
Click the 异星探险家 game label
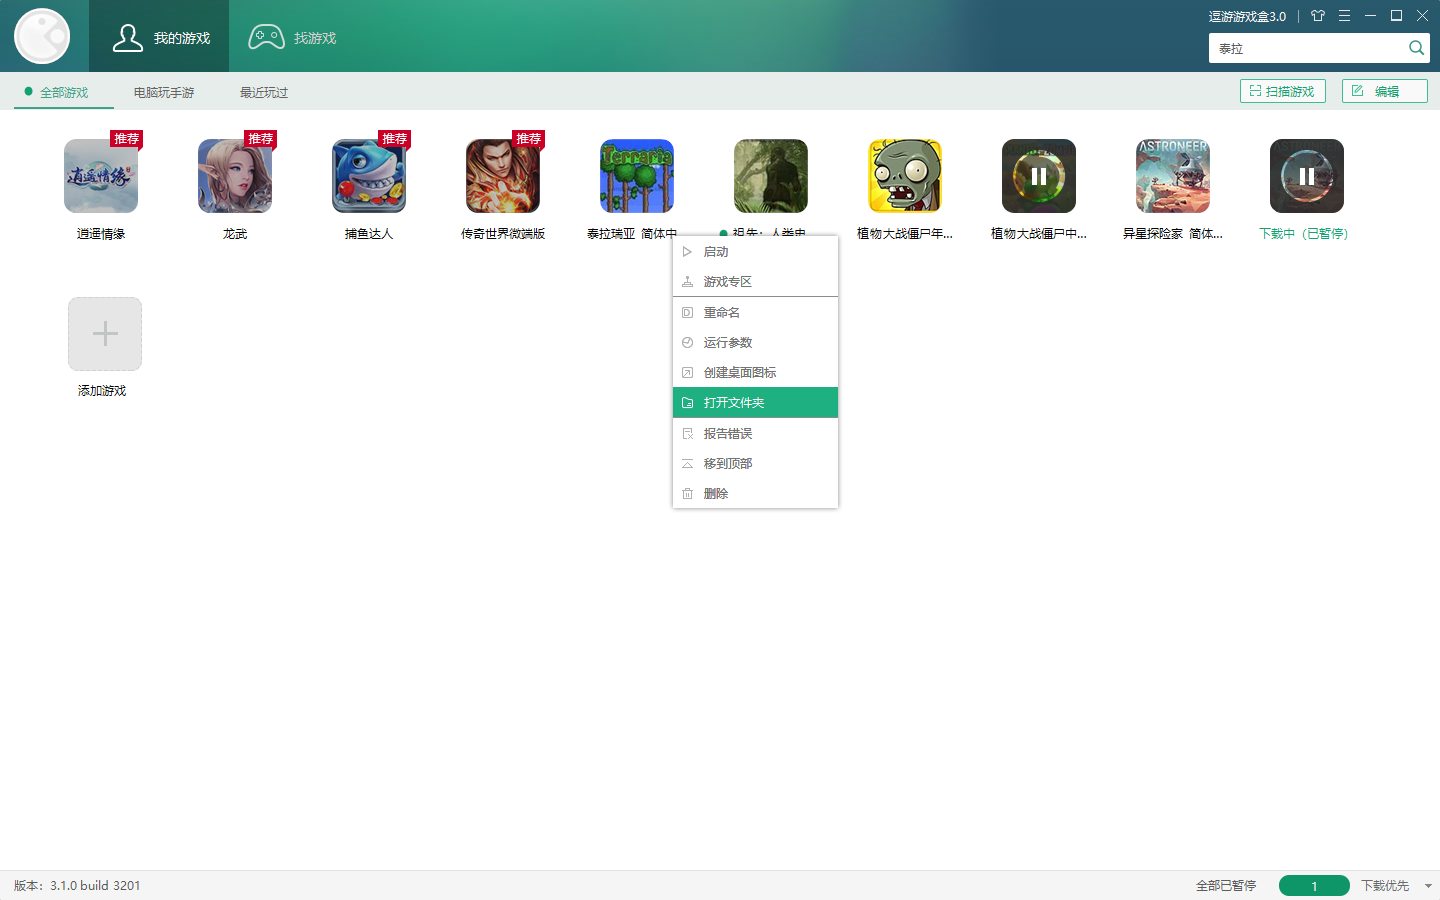coord(1172,234)
